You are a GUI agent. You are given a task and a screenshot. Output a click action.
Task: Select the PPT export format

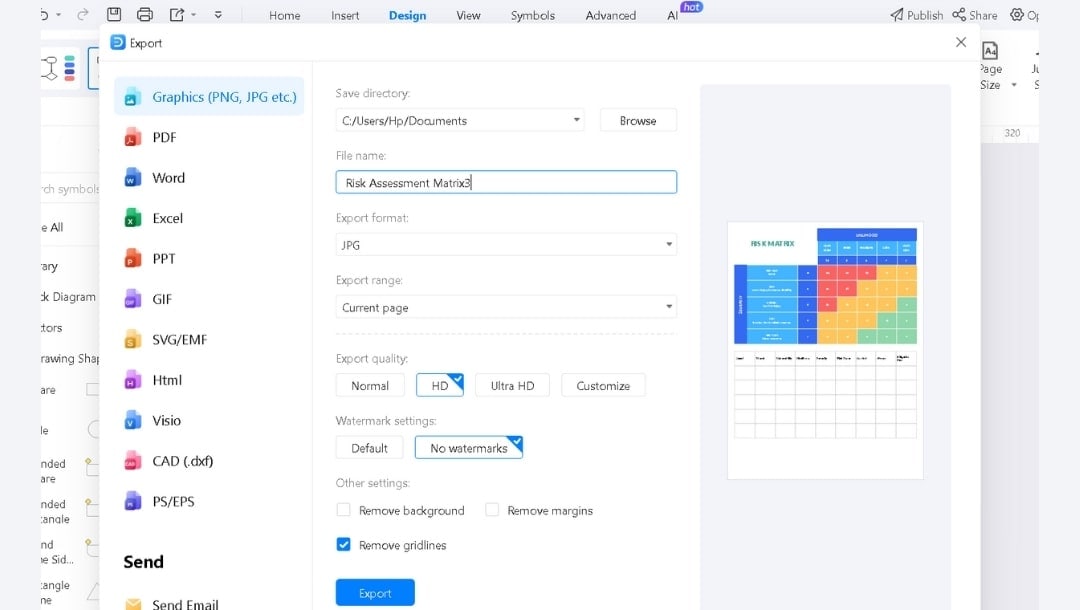164,258
